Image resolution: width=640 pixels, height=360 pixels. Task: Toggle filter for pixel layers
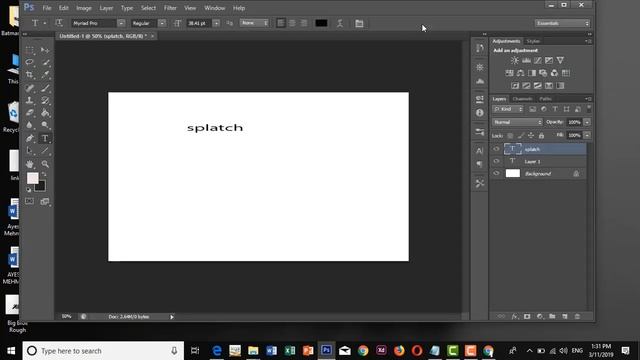click(x=533, y=109)
